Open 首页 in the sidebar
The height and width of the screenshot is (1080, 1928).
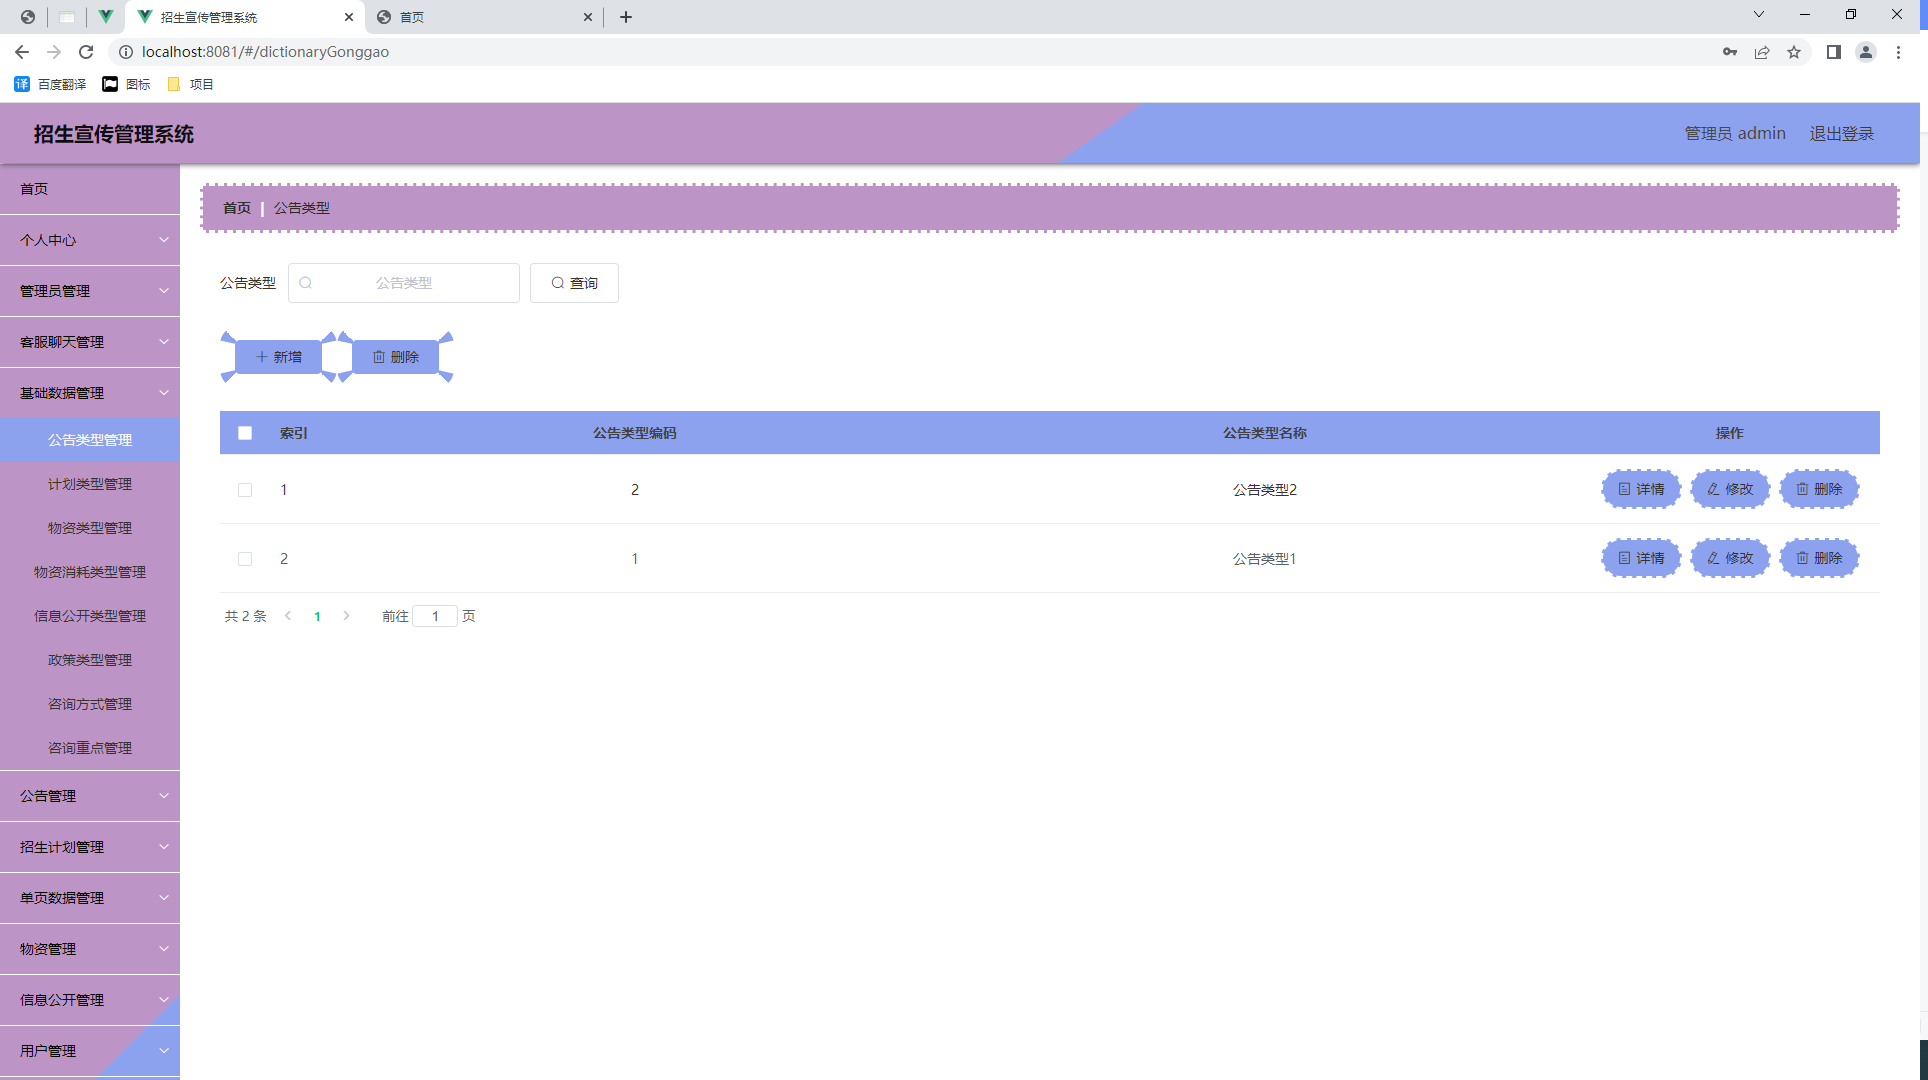(90, 189)
